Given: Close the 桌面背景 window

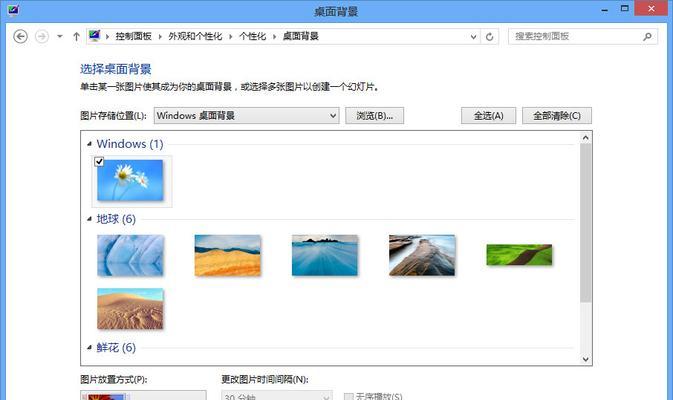Looking at the screenshot, I should point(651,9).
